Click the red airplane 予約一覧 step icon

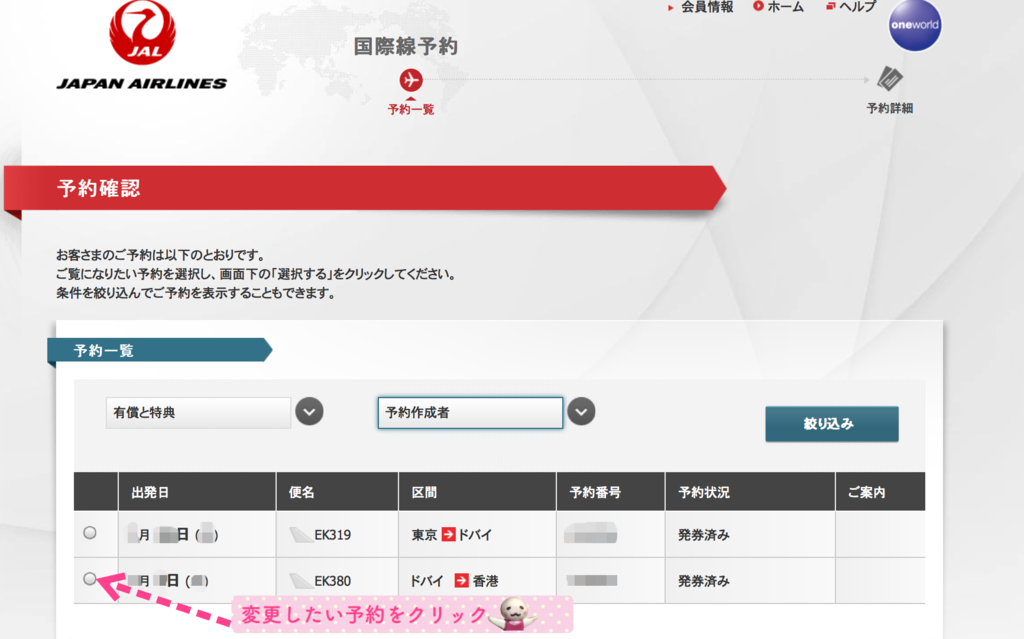[x=411, y=80]
